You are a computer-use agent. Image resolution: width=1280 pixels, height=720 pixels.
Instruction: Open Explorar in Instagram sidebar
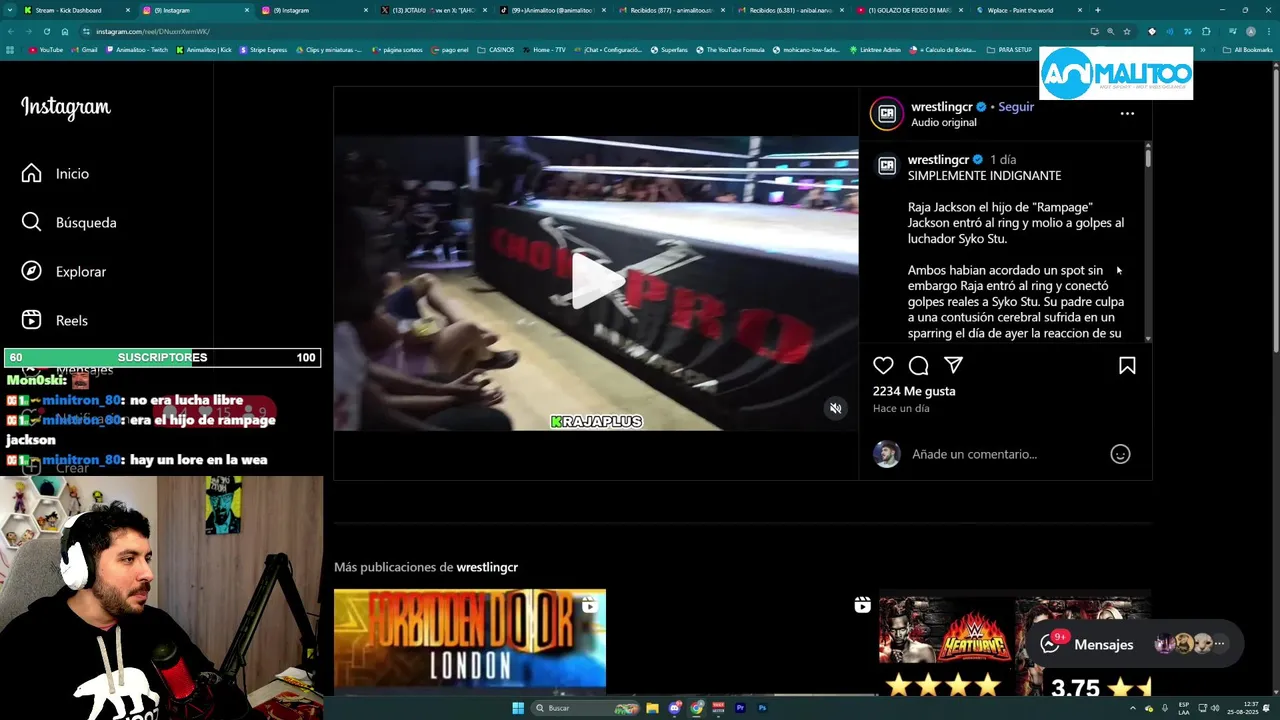click(x=63, y=272)
